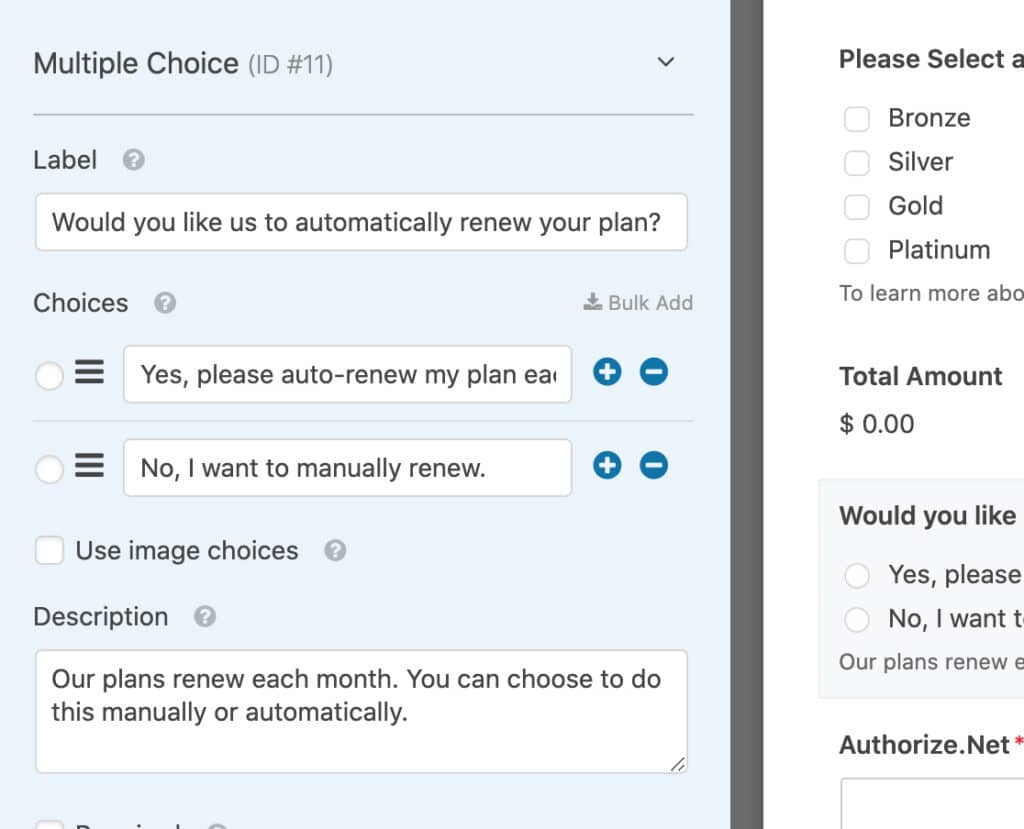
Task: Click the help icon next to Label
Action: coord(134,160)
